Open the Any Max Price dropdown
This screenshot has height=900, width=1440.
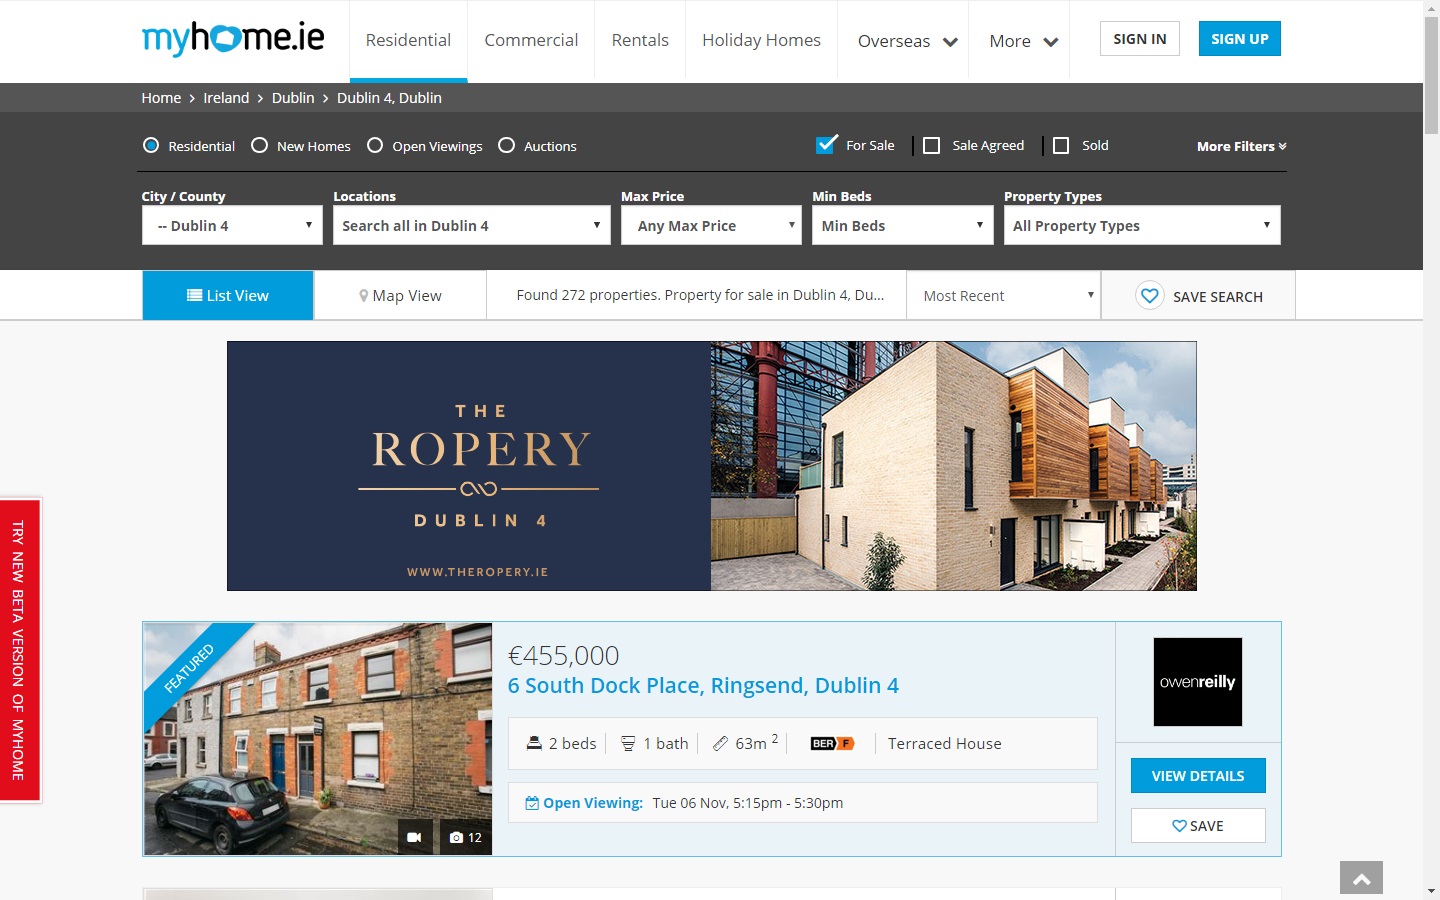tap(712, 225)
